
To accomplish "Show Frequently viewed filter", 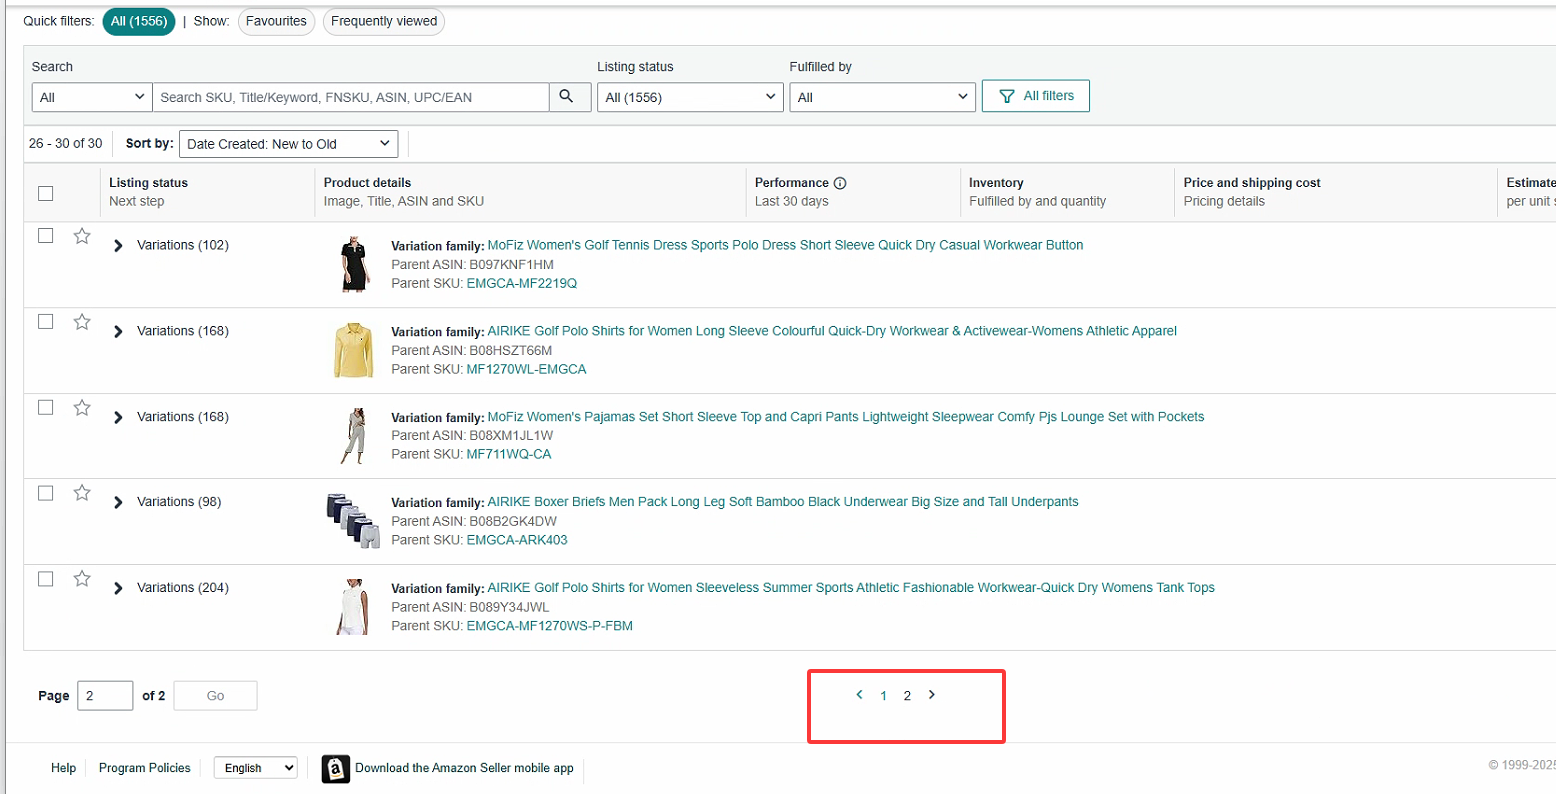I will coord(384,22).
